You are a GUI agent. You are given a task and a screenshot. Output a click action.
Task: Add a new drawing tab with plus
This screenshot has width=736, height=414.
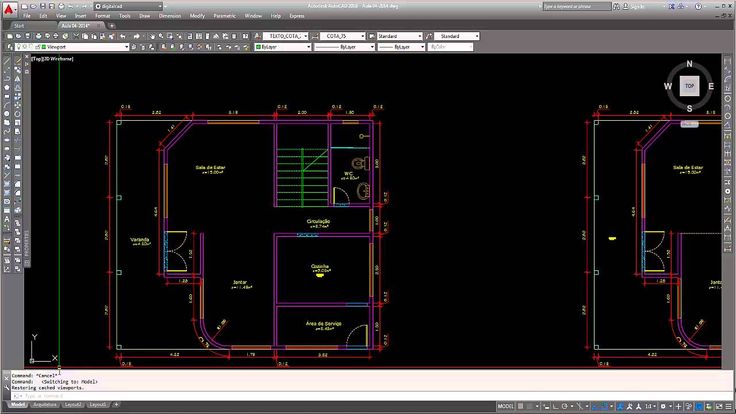pyautogui.click(x=112, y=26)
